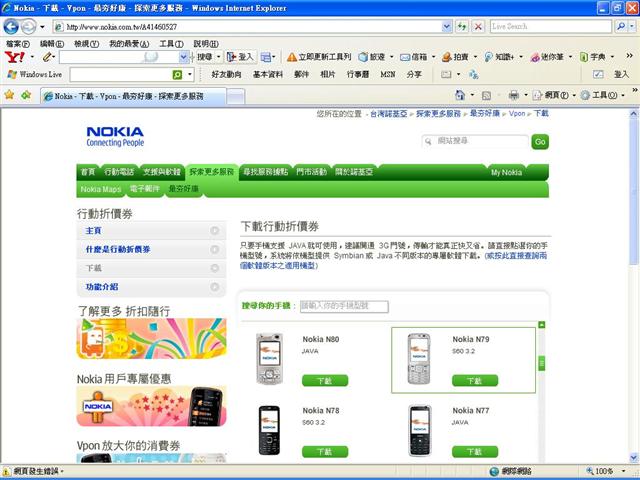Open 功能介紹 sidebar link
The width and height of the screenshot is (640, 480).
102,287
